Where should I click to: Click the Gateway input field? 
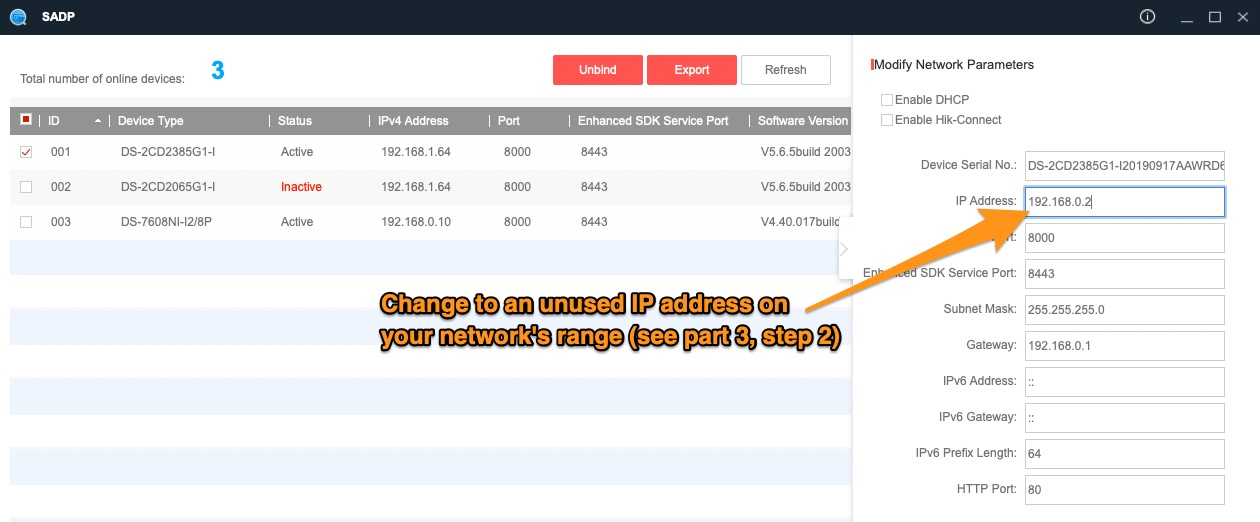point(1124,346)
